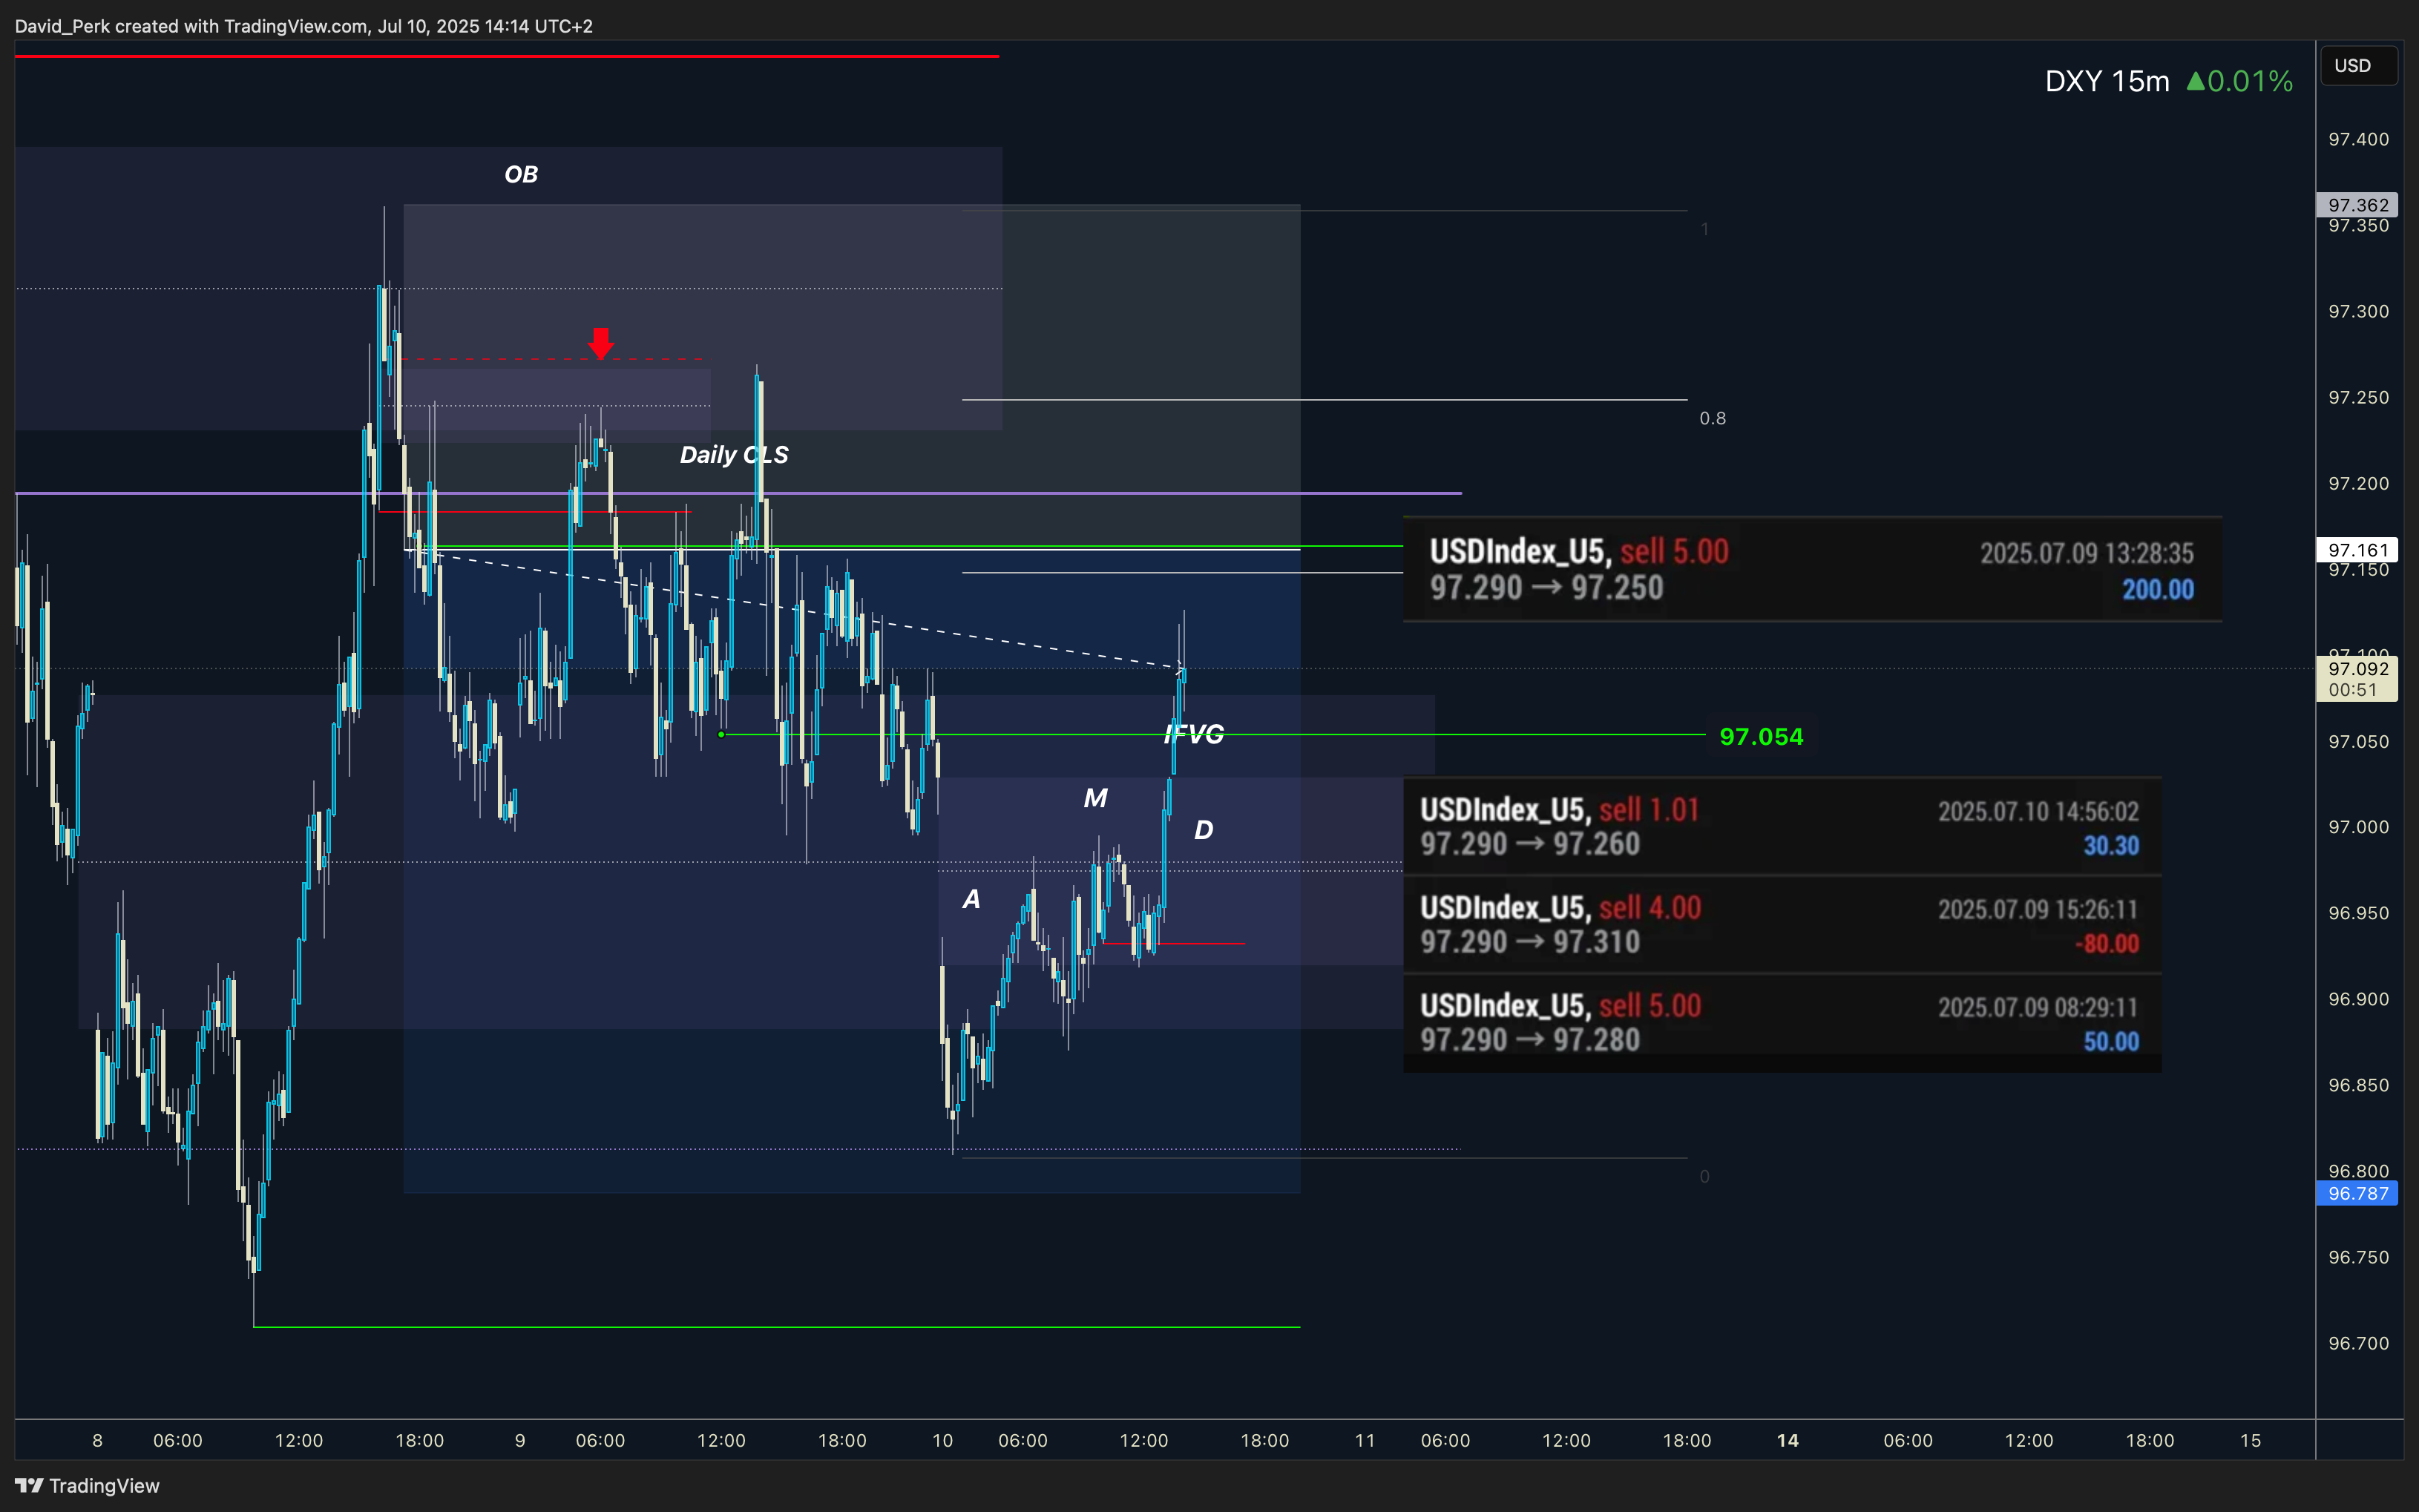Click the green up triangle beside 0.01%

(x=2195, y=81)
